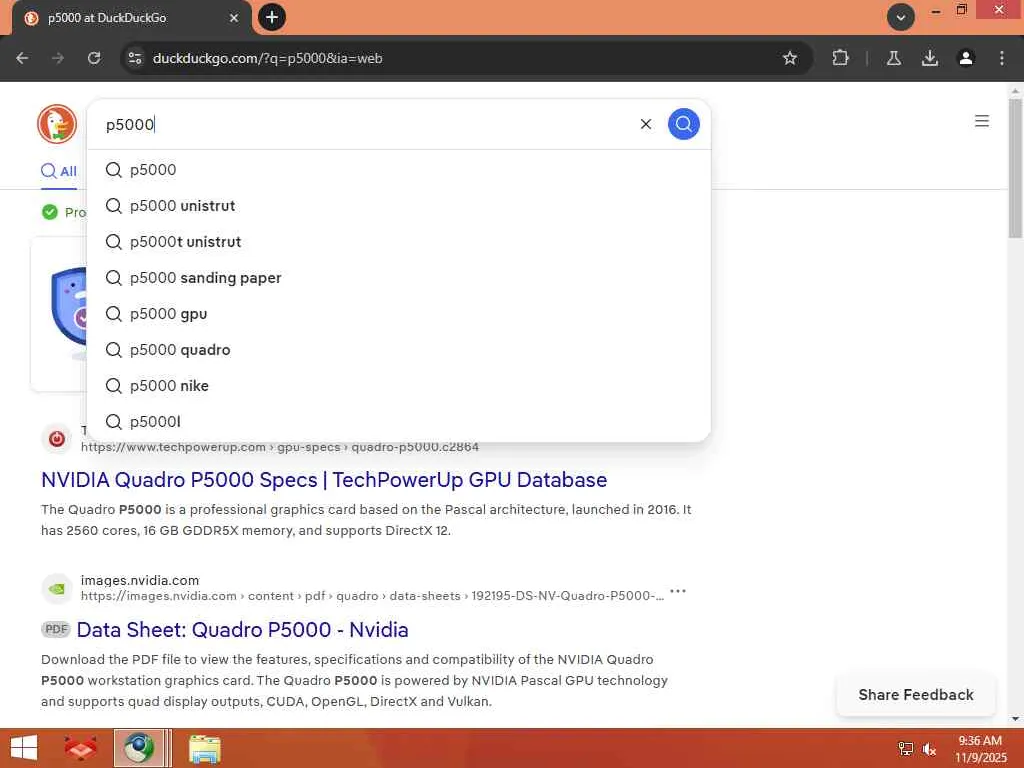Screen dimensions: 1024x768
Task: Click the browser address bar URL
Action: click(268, 58)
